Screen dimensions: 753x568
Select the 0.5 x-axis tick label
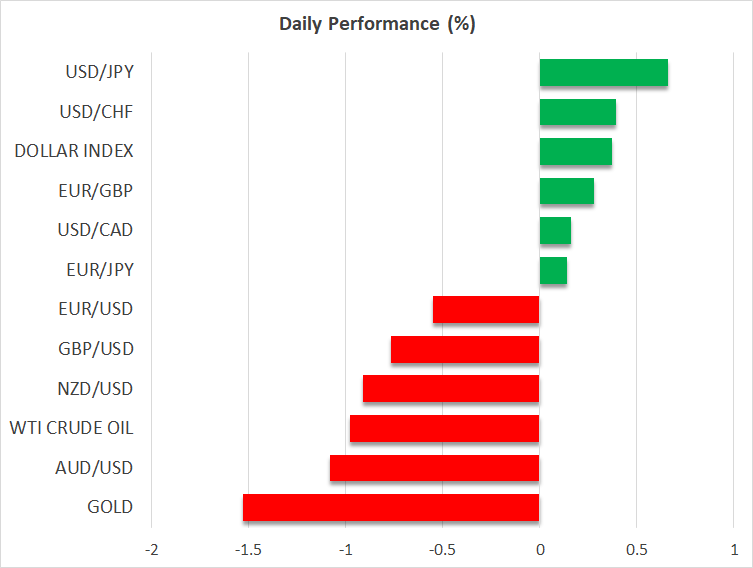(x=636, y=549)
